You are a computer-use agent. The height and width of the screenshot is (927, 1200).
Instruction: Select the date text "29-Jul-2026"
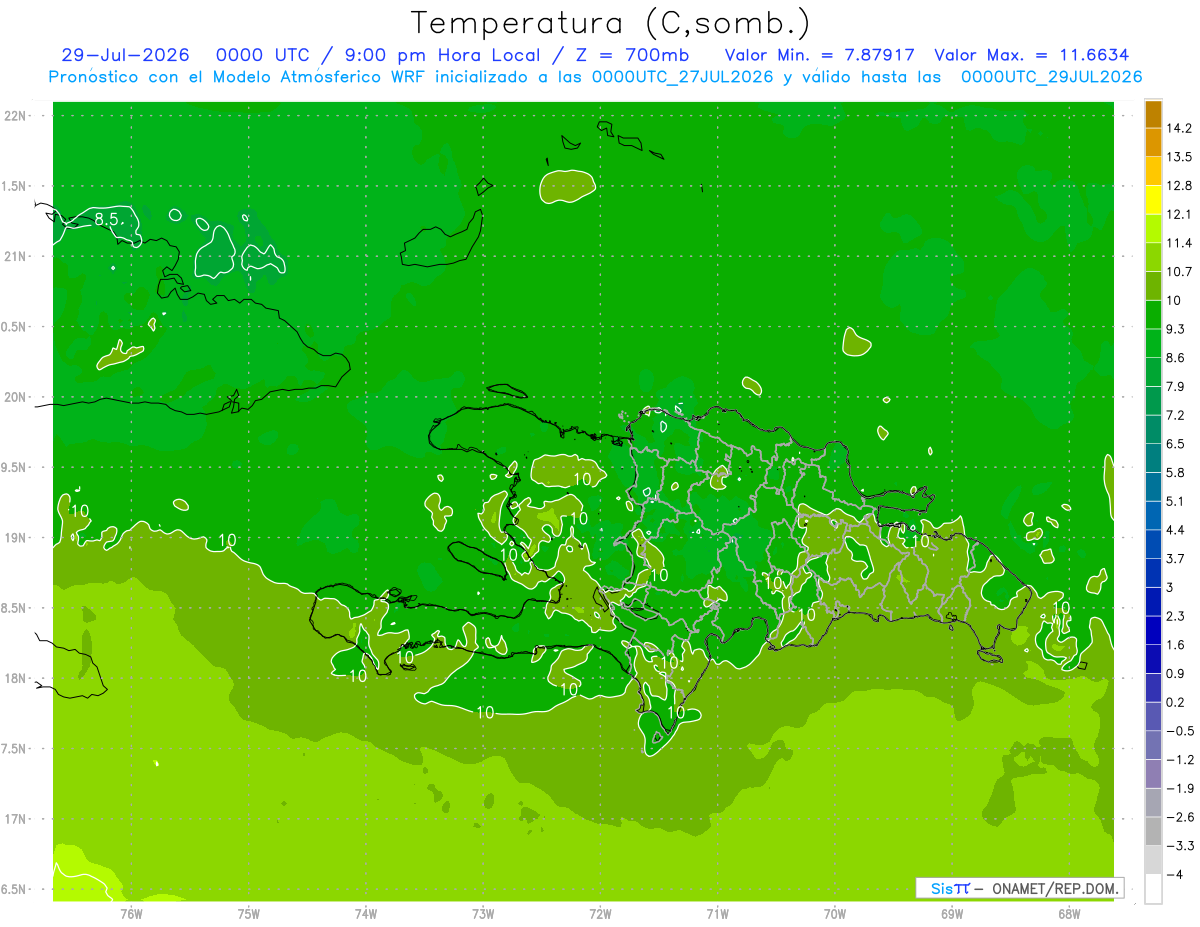(125, 55)
